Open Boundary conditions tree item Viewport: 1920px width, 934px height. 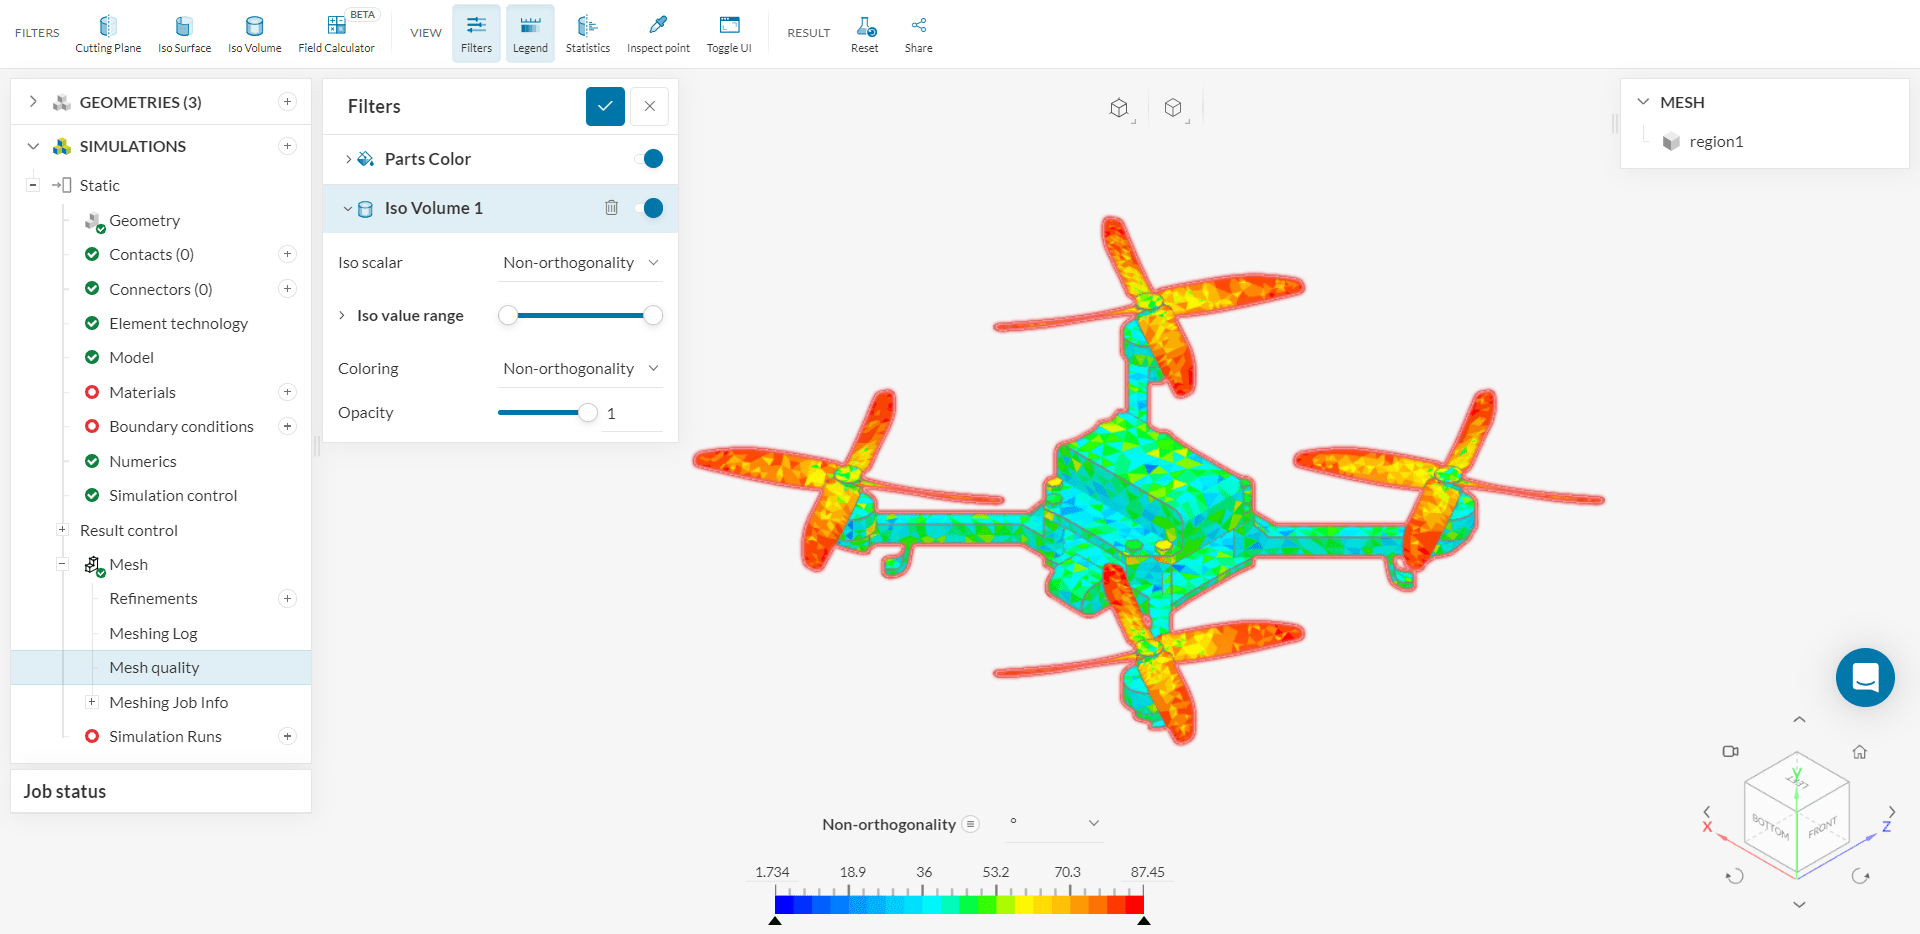pyautogui.click(x=181, y=427)
